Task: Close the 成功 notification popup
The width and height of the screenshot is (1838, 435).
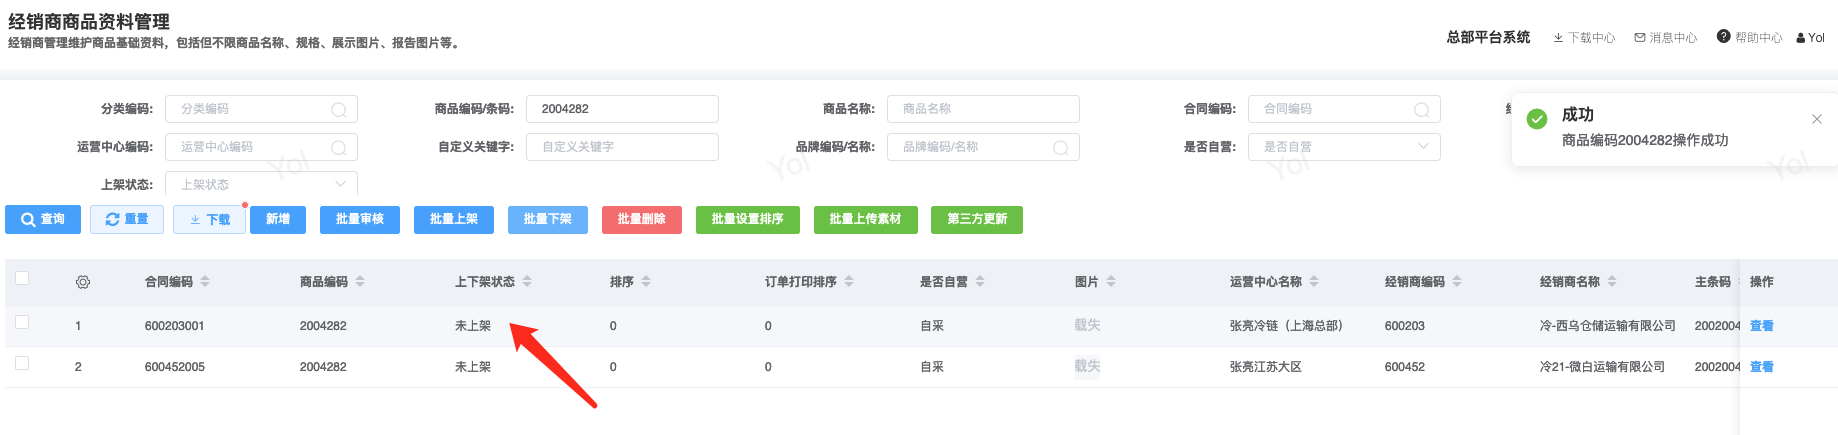Action: [x=1816, y=119]
